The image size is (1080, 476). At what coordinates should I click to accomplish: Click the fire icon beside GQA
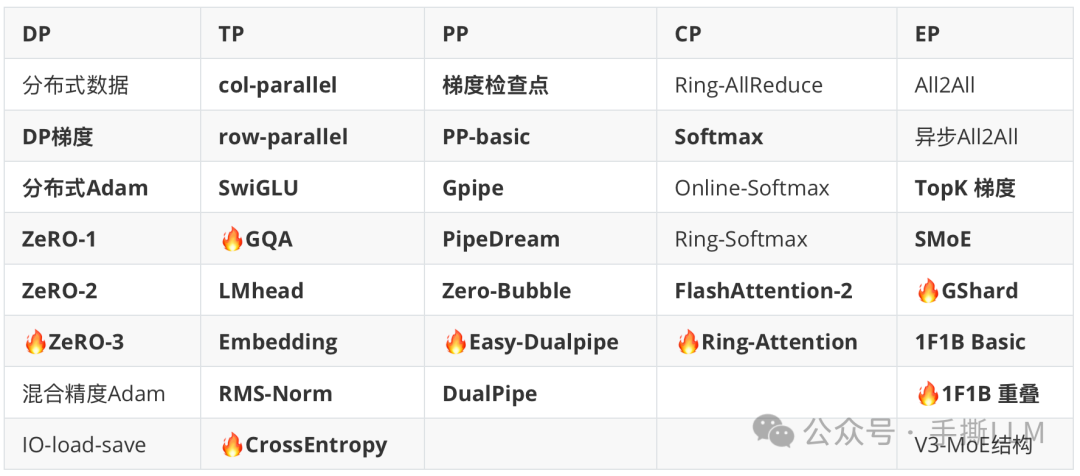coord(231,240)
